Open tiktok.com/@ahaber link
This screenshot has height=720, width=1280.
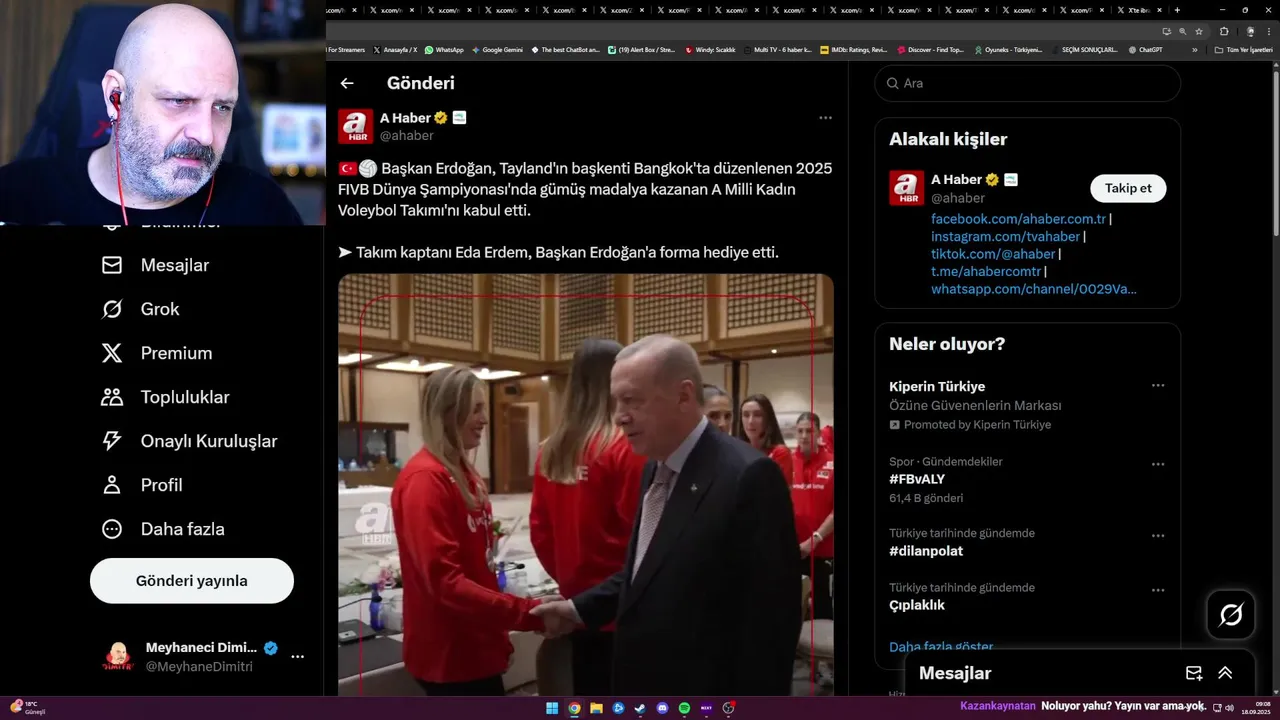993,254
